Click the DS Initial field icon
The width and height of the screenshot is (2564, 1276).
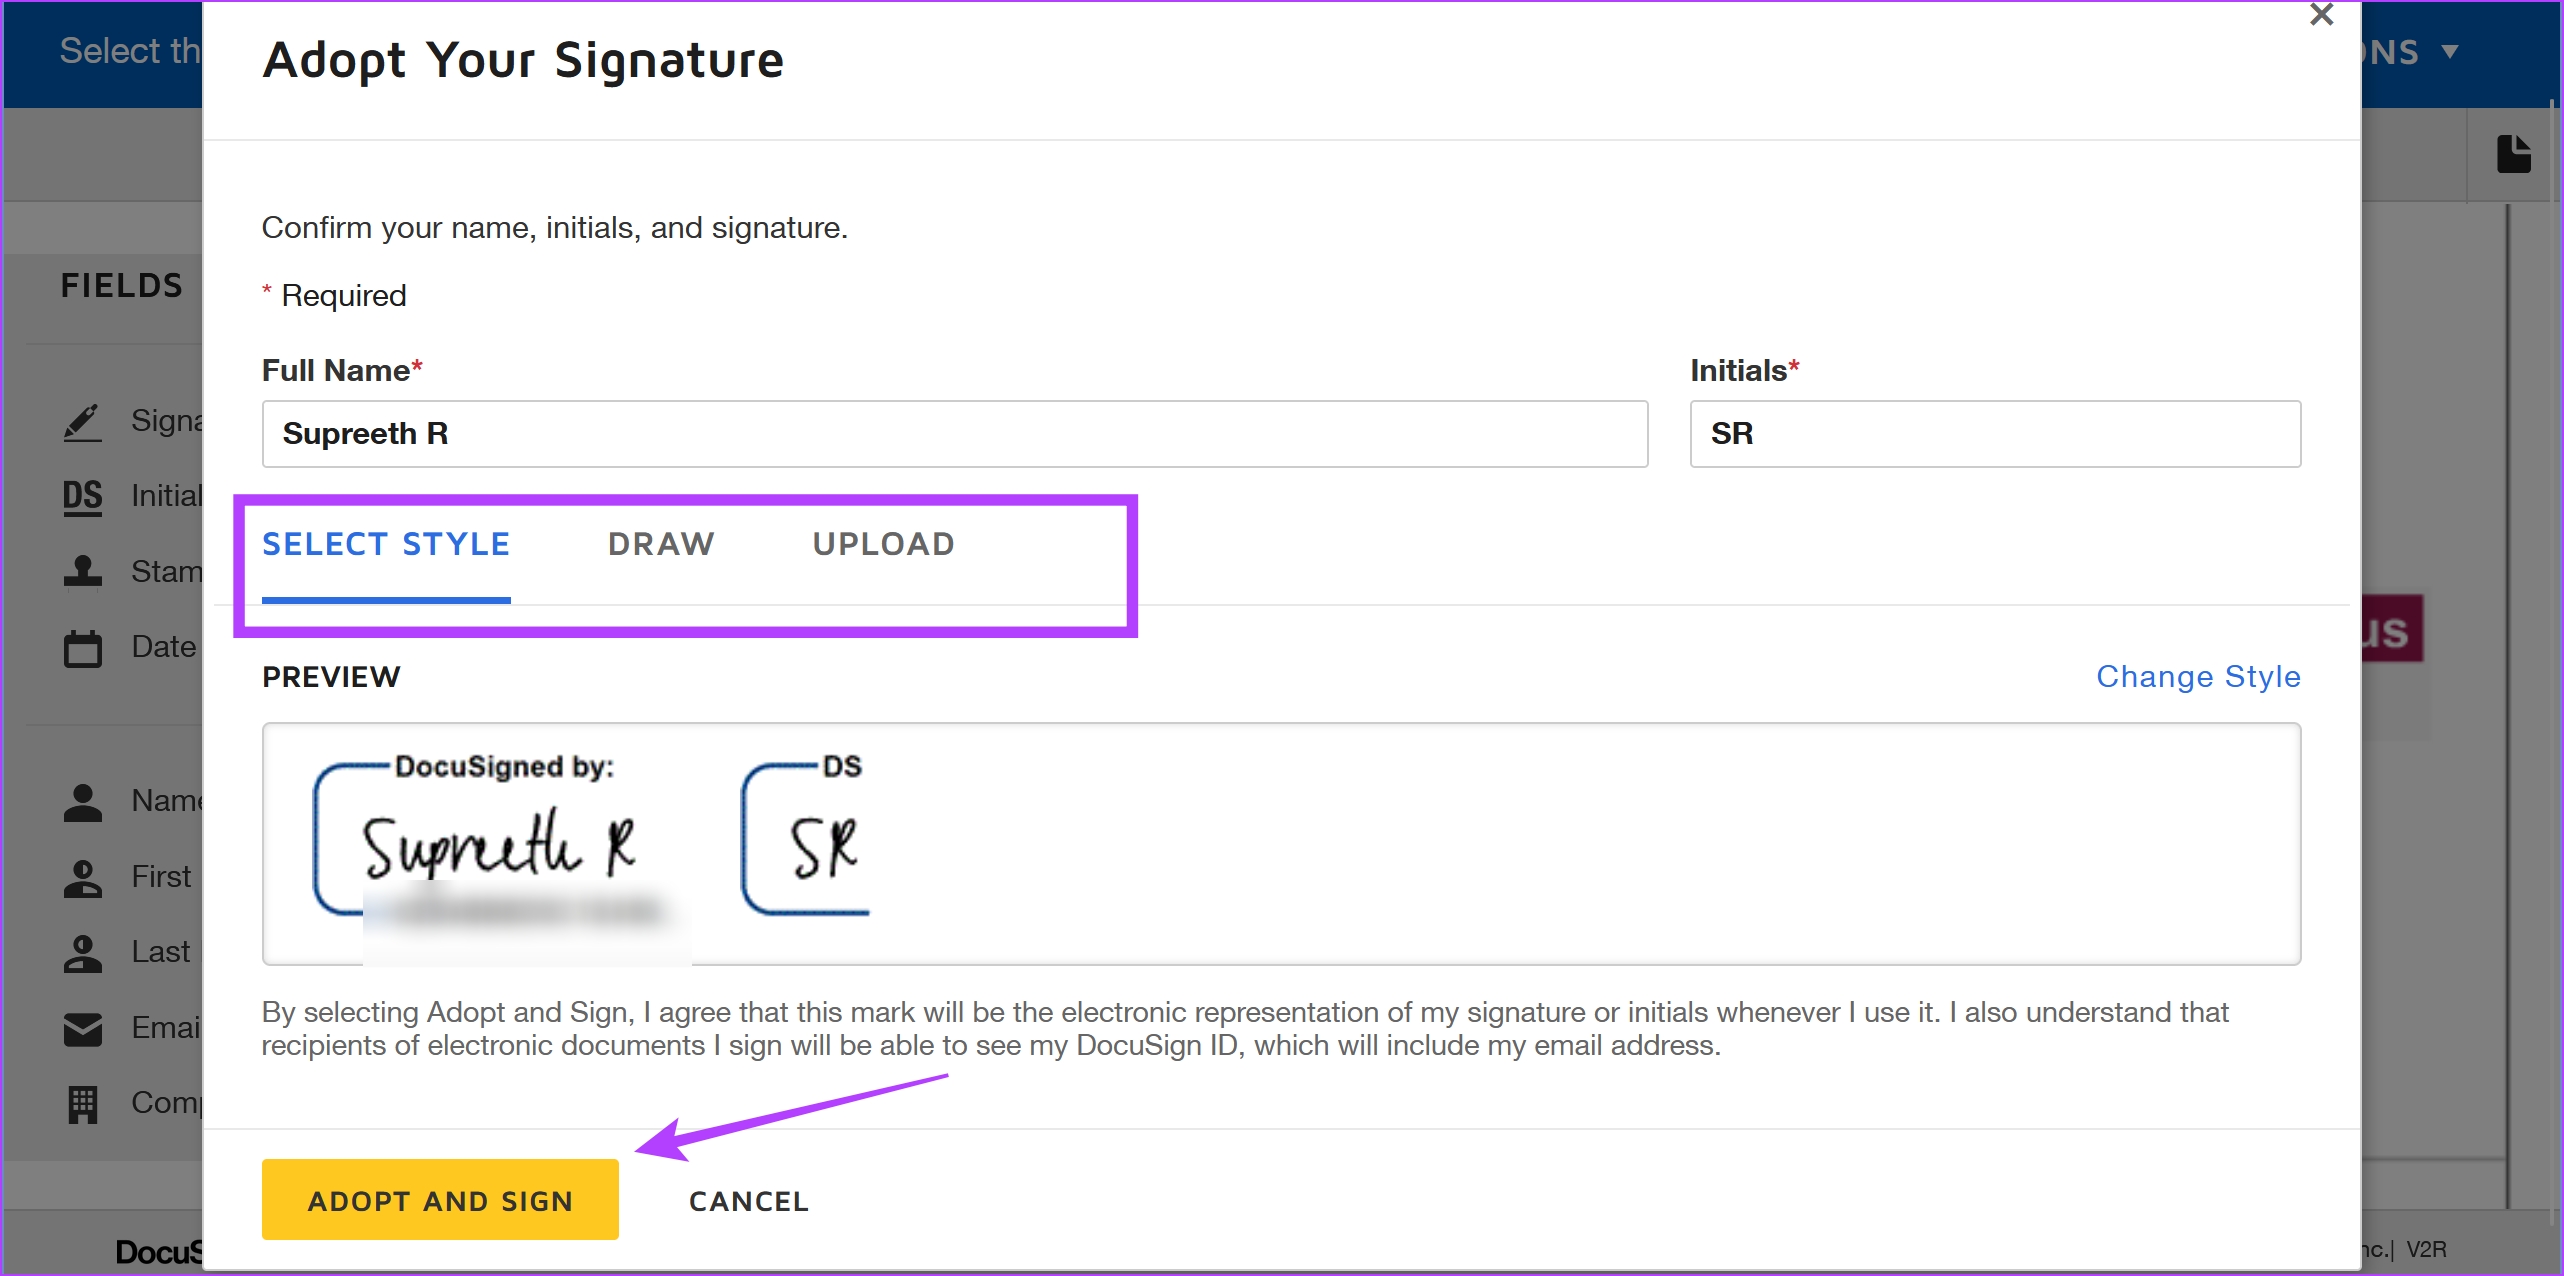(x=83, y=497)
